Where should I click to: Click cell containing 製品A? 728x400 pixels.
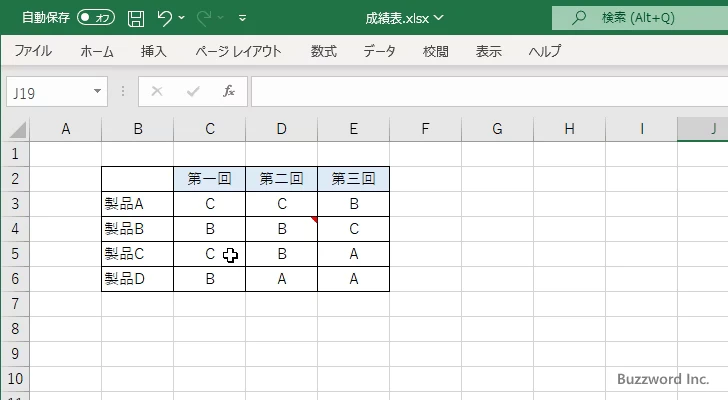pos(137,204)
